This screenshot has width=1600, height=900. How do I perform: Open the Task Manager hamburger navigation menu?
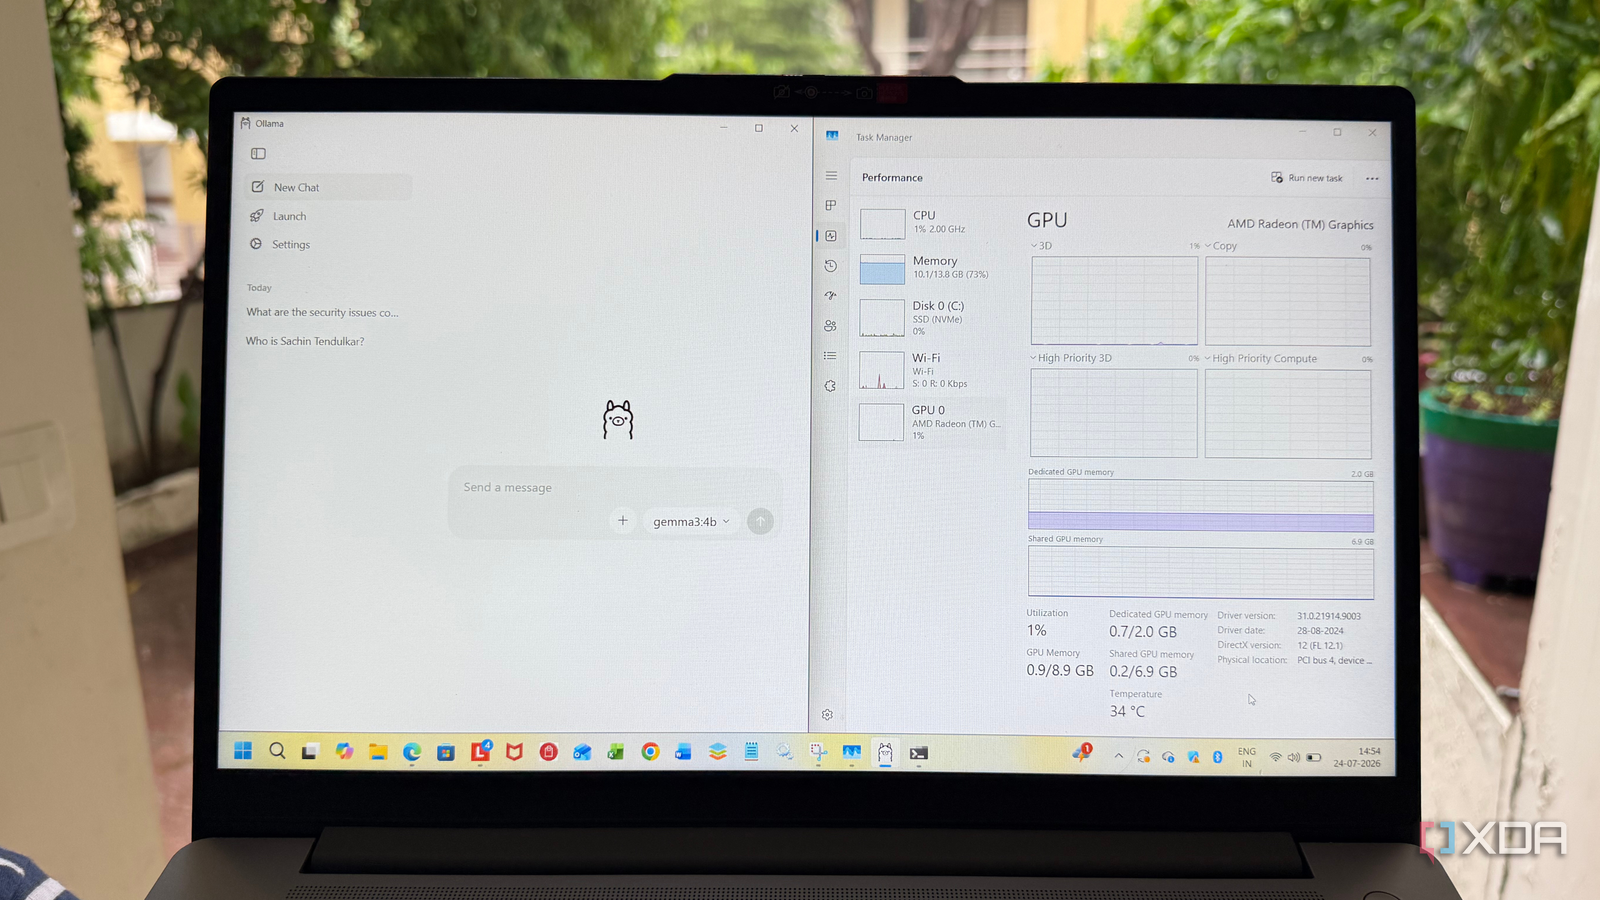pos(831,175)
